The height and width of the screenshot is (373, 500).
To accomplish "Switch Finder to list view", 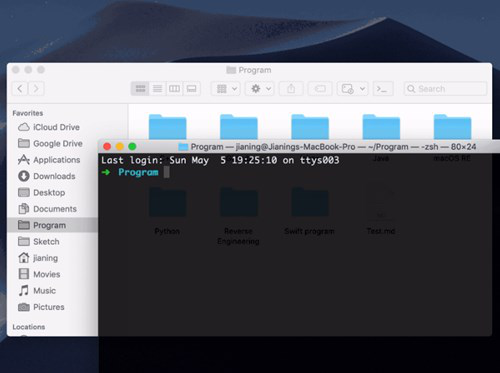I will 157,89.
